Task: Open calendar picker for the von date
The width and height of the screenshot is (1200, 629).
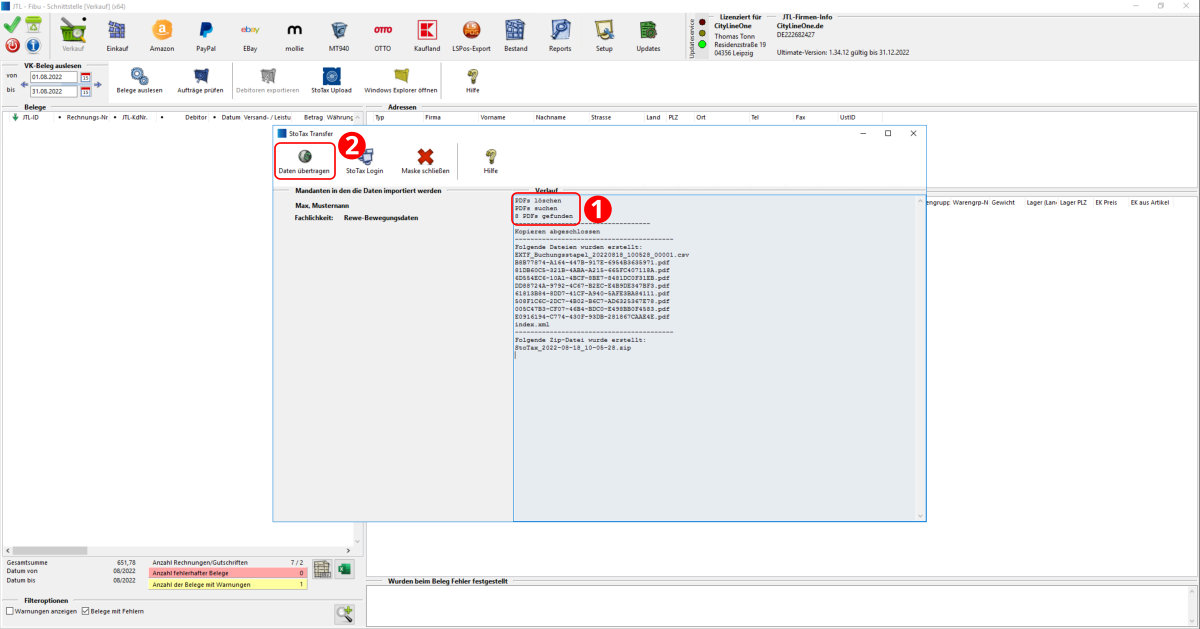Action: [x=85, y=77]
